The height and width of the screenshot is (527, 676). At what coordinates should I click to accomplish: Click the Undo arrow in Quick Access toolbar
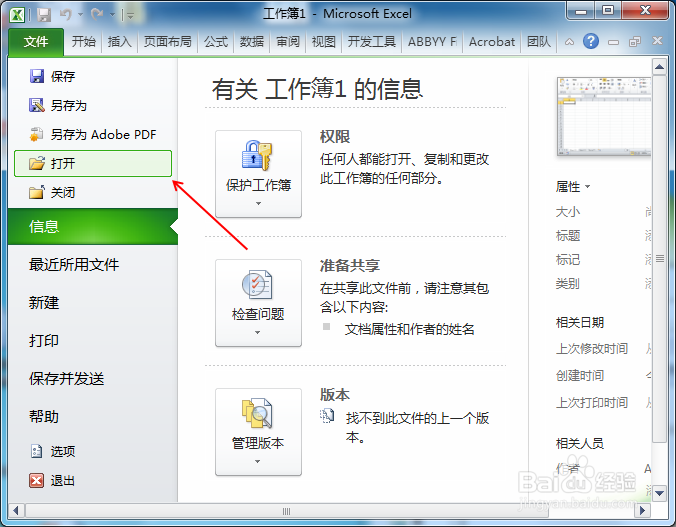[x=66, y=14]
